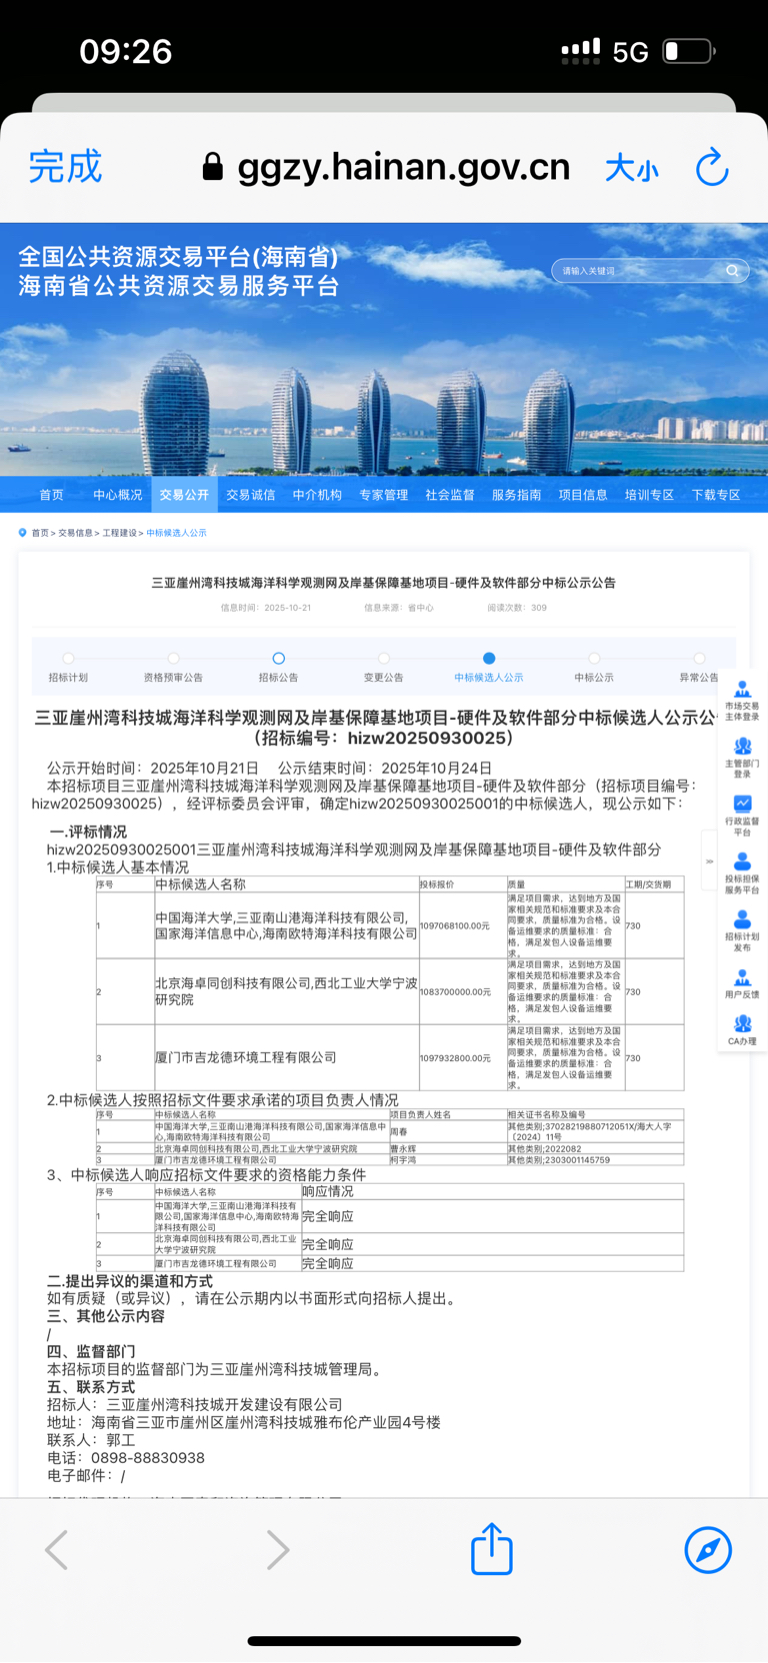The width and height of the screenshot is (768, 1663).
Task: Open in Safari compass icon
Action: (x=708, y=1550)
